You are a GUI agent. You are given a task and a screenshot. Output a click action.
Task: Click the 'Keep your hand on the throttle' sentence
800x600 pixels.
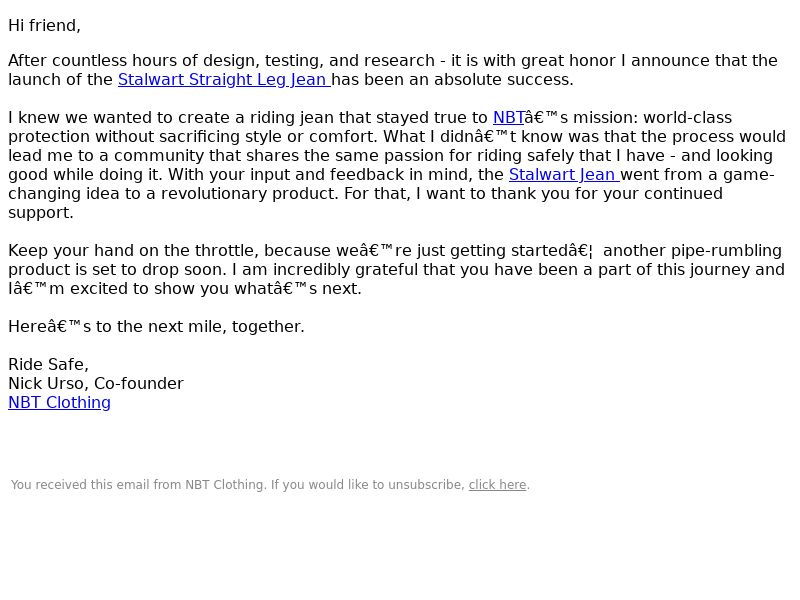click(134, 251)
